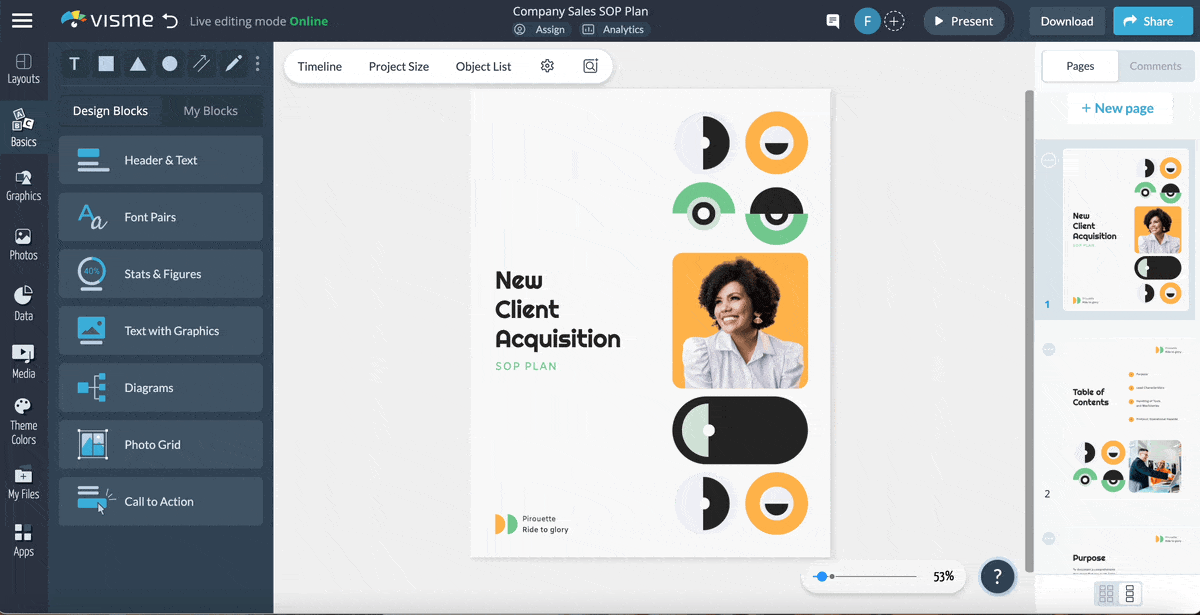The height and width of the screenshot is (615, 1200).
Task: Expand more shape tools options
Action: click(x=258, y=64)
